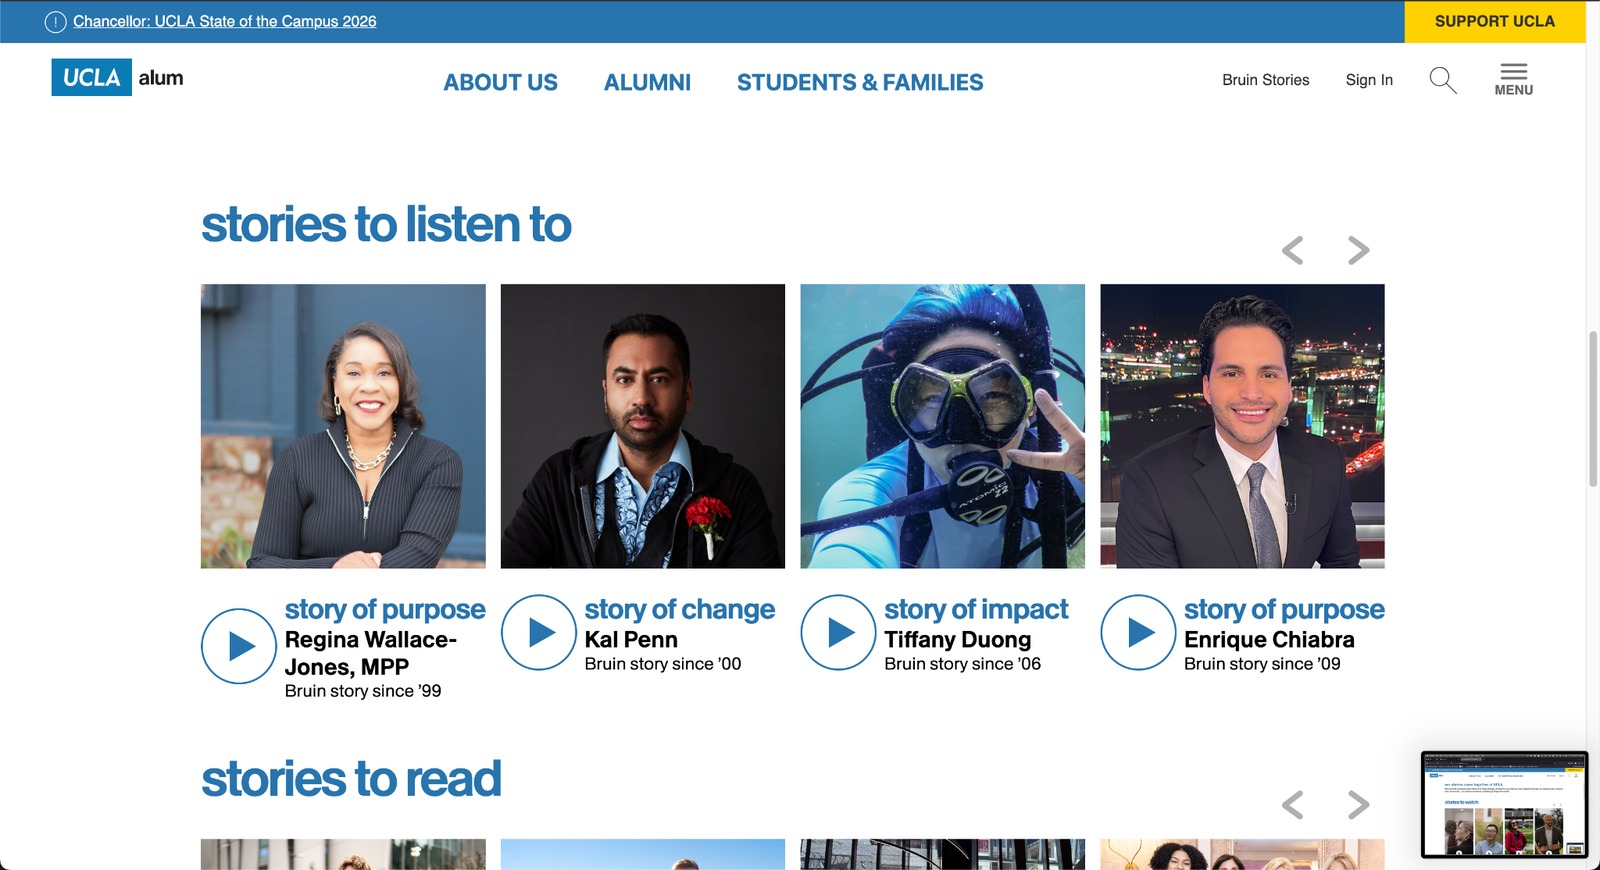Open the search magnifier icon

click(x=1442, y=80)
